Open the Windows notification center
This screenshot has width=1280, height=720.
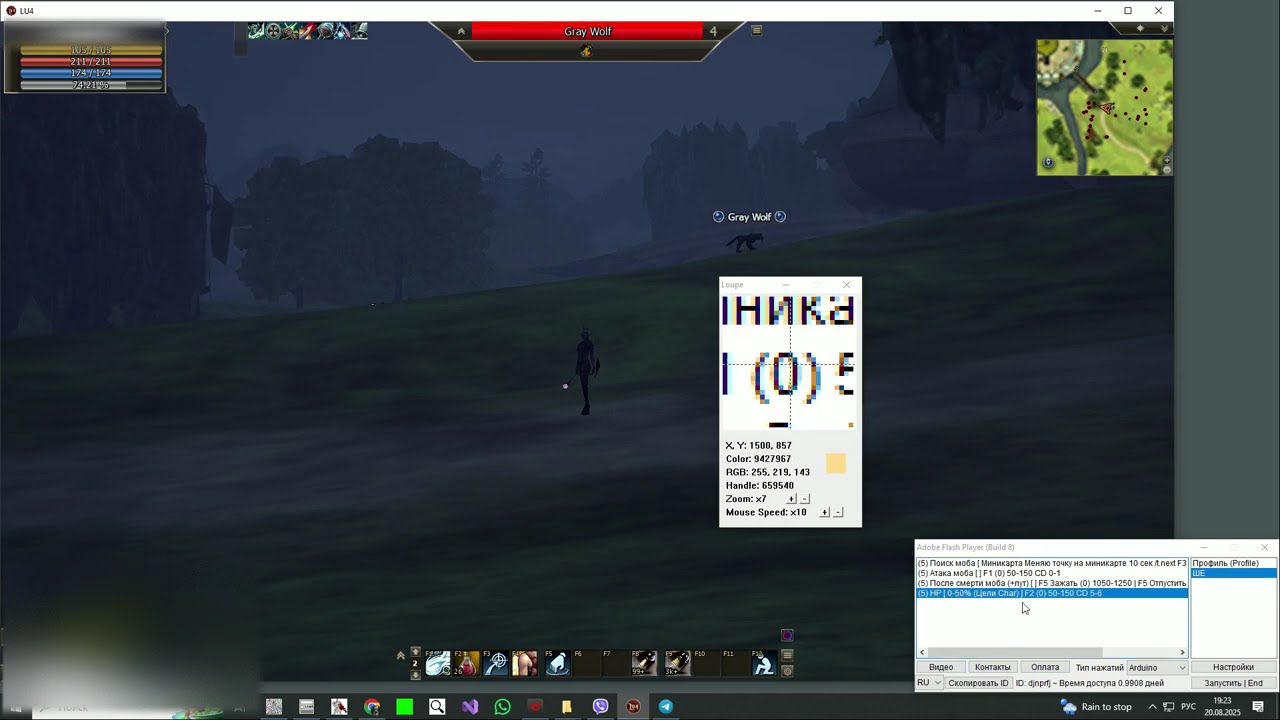pos(1258,707)
